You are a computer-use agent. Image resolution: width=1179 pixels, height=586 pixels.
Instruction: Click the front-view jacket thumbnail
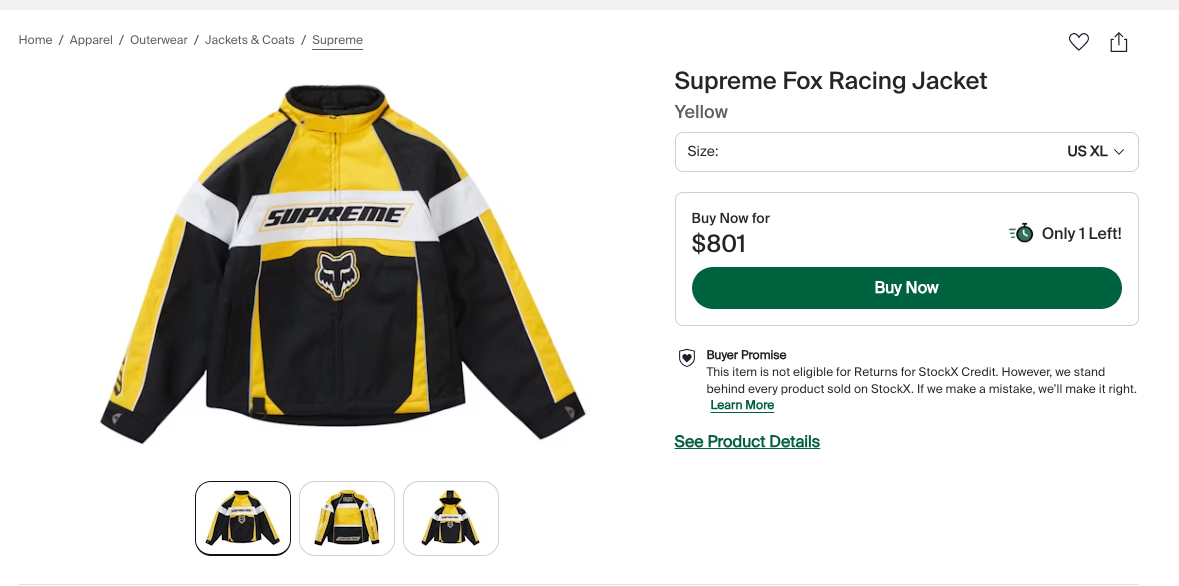pos(242,518)
